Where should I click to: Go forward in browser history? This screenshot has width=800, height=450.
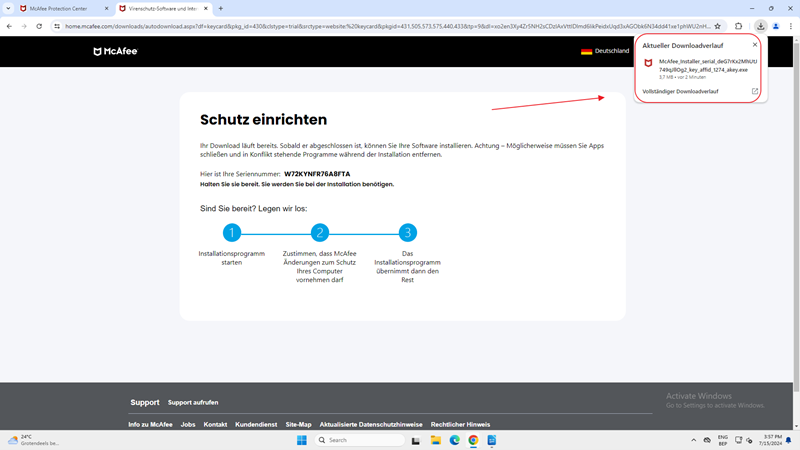coord(24,27)
